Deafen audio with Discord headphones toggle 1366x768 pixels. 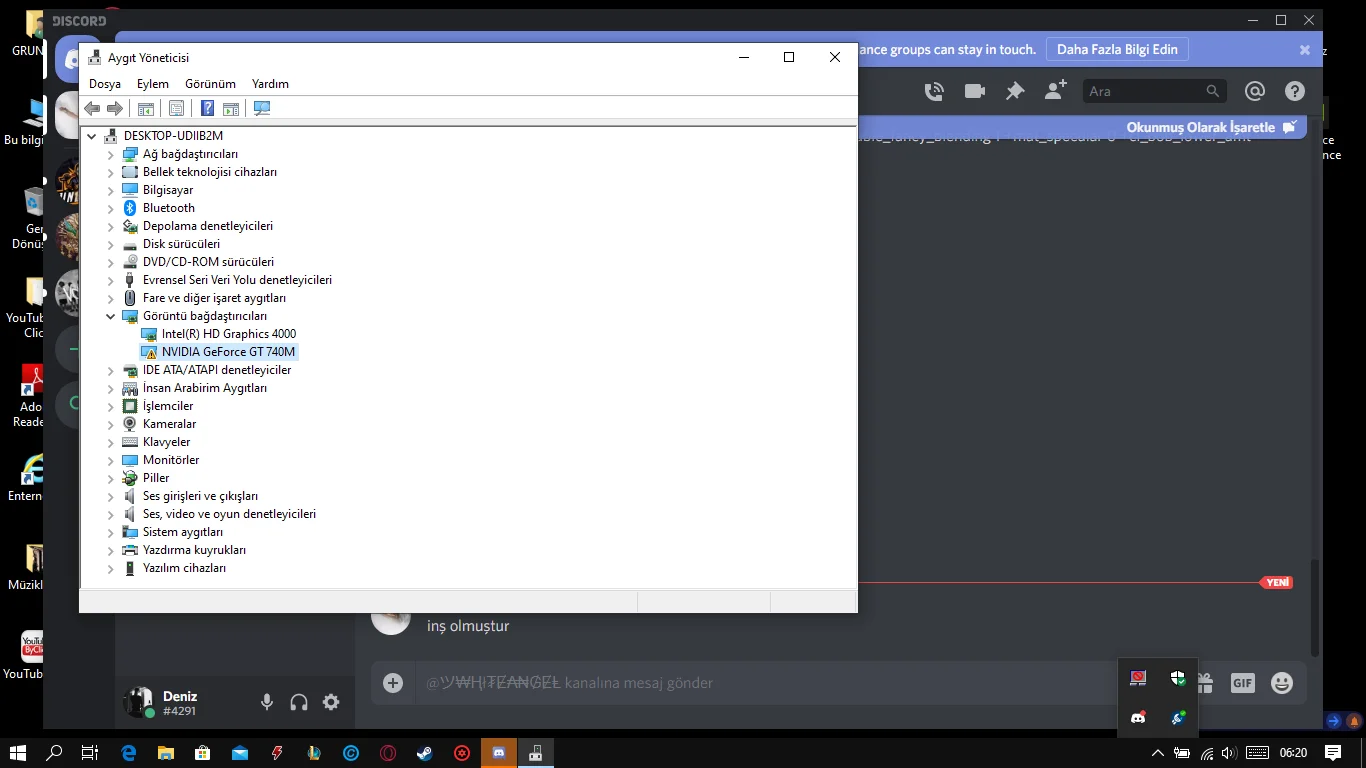point(299,703)
